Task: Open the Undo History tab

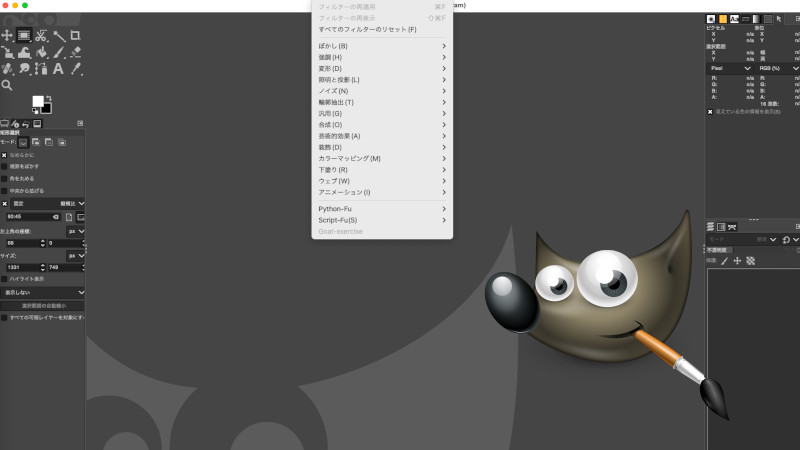Action: 26,123
